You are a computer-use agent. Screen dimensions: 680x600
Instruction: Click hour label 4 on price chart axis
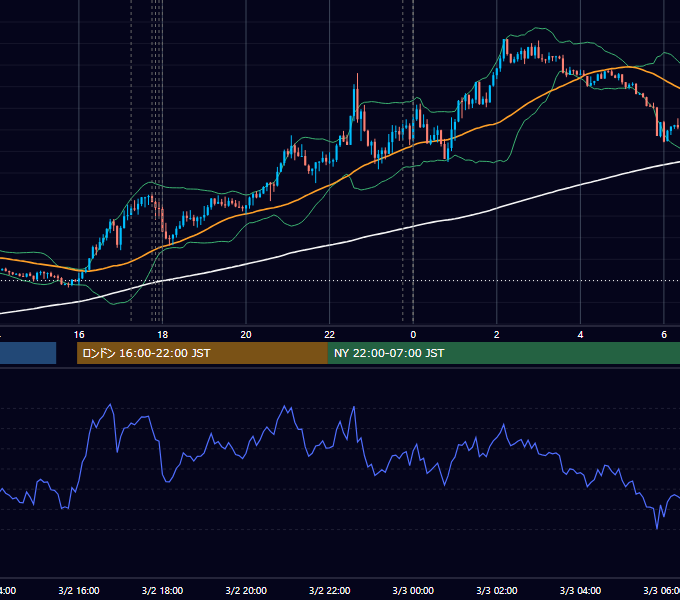tap(580, 335)
